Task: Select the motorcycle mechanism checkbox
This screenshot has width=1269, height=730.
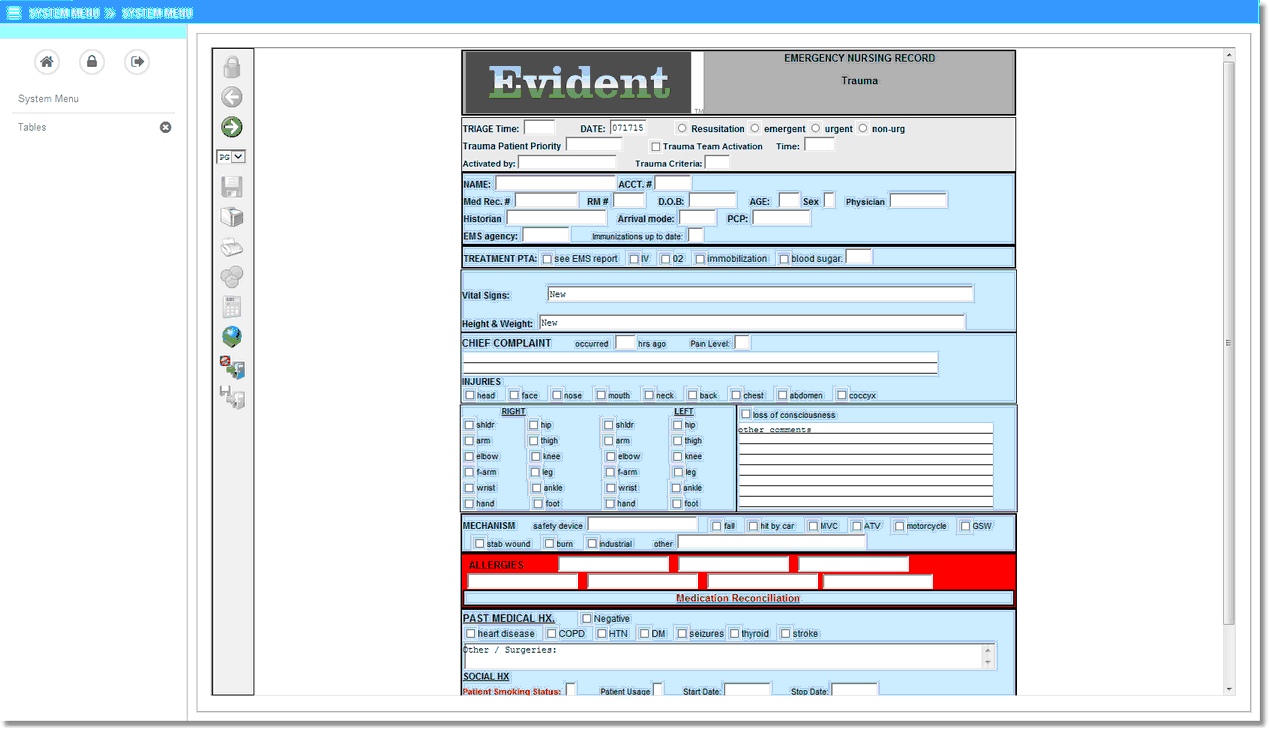Action: point(900,526)
